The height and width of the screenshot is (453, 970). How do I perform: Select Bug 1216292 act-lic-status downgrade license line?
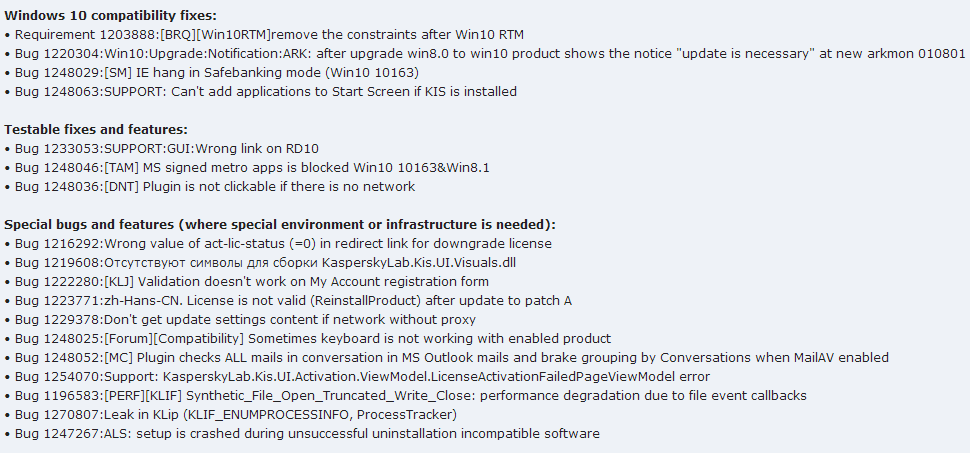(278, 244)
